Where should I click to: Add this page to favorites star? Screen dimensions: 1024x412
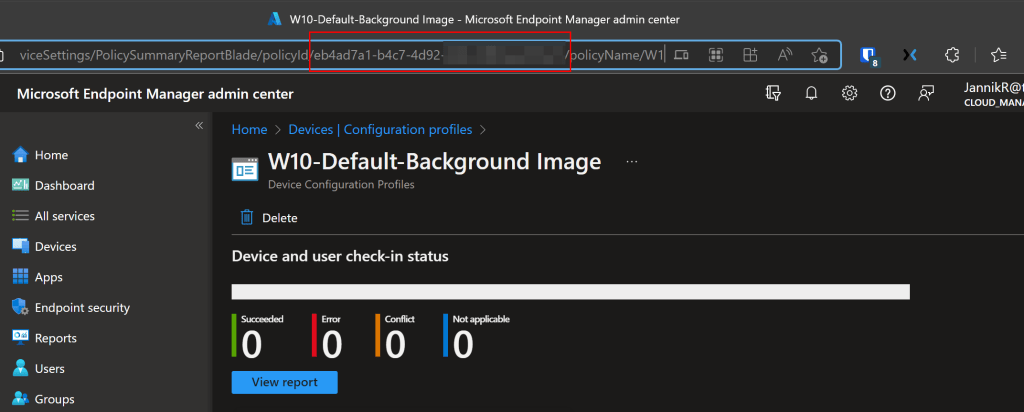pyautogui.click(x=819, y=55)
